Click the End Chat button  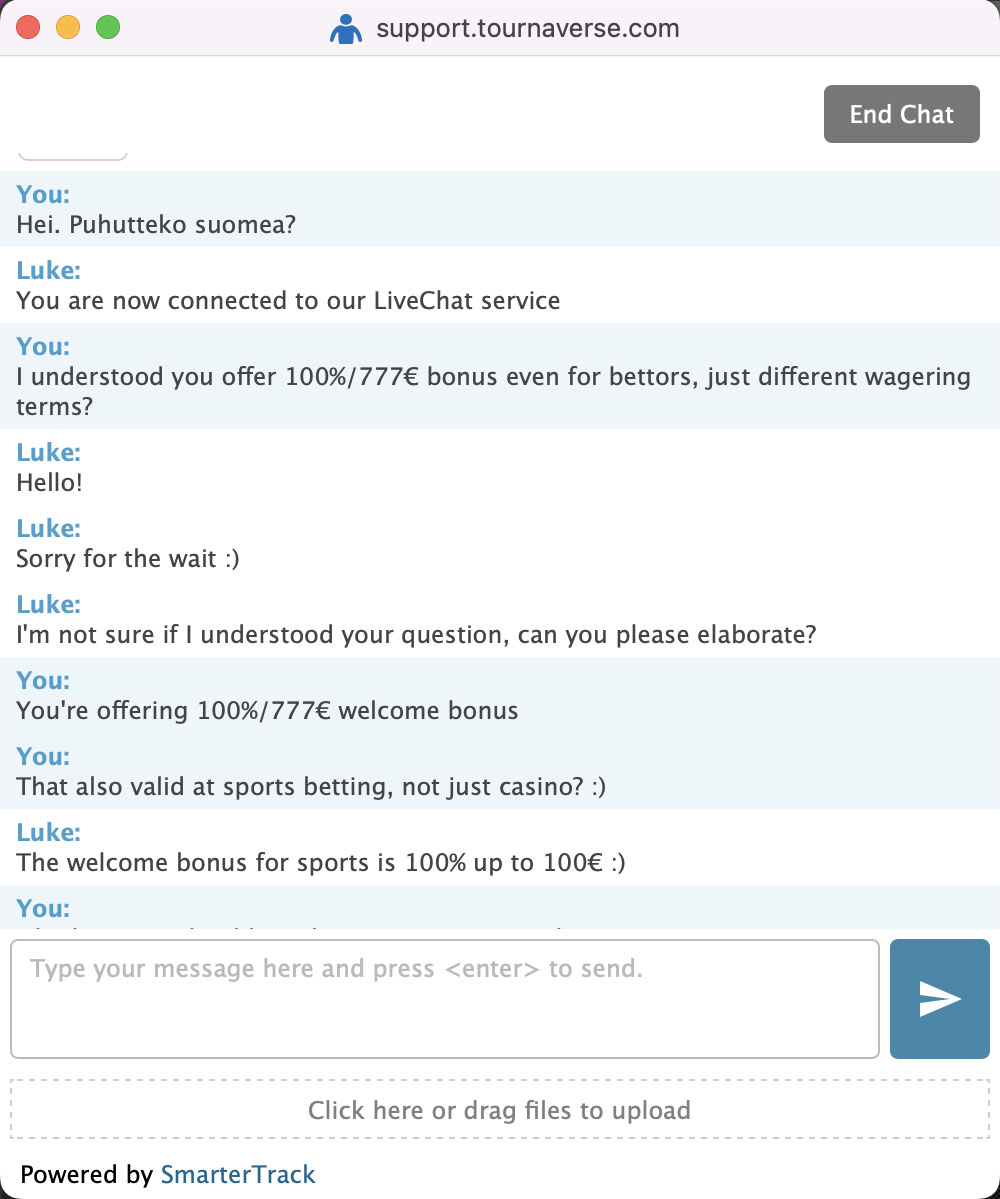(901, 114)
